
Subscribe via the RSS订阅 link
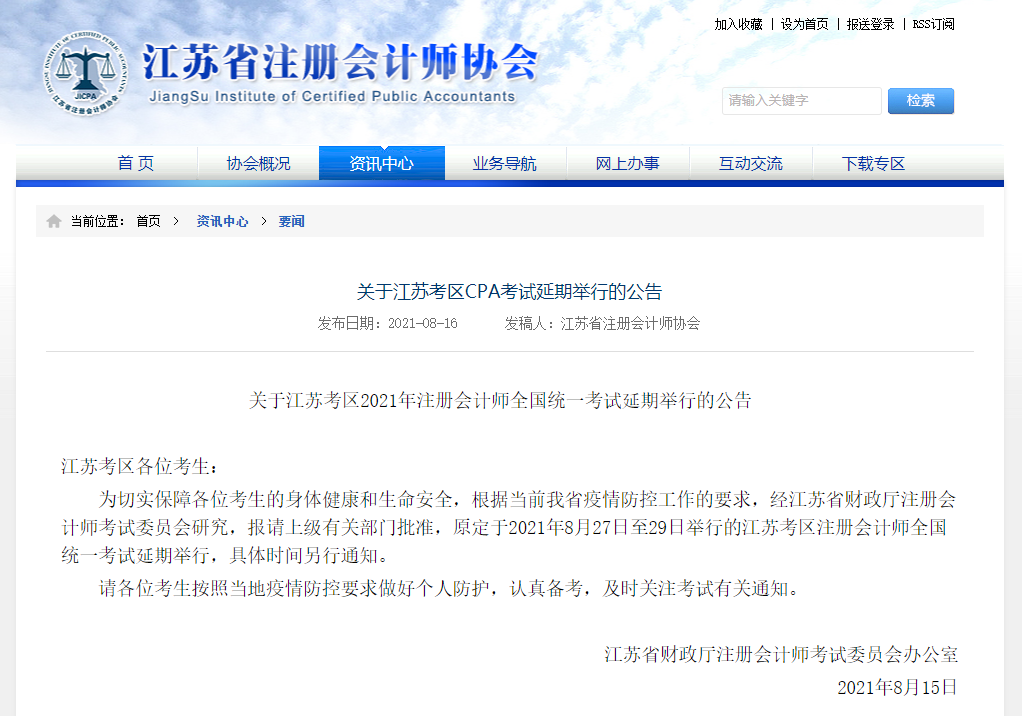coord(933,24)
